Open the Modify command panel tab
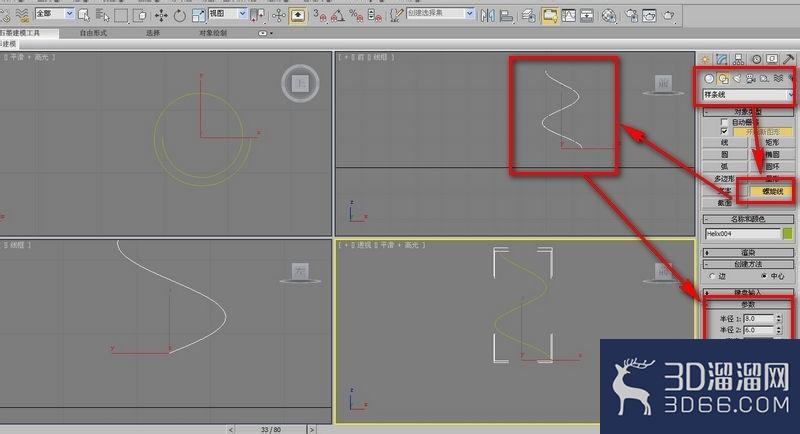The height and width of the screenshot is (434, 800). tap(721, 60)
